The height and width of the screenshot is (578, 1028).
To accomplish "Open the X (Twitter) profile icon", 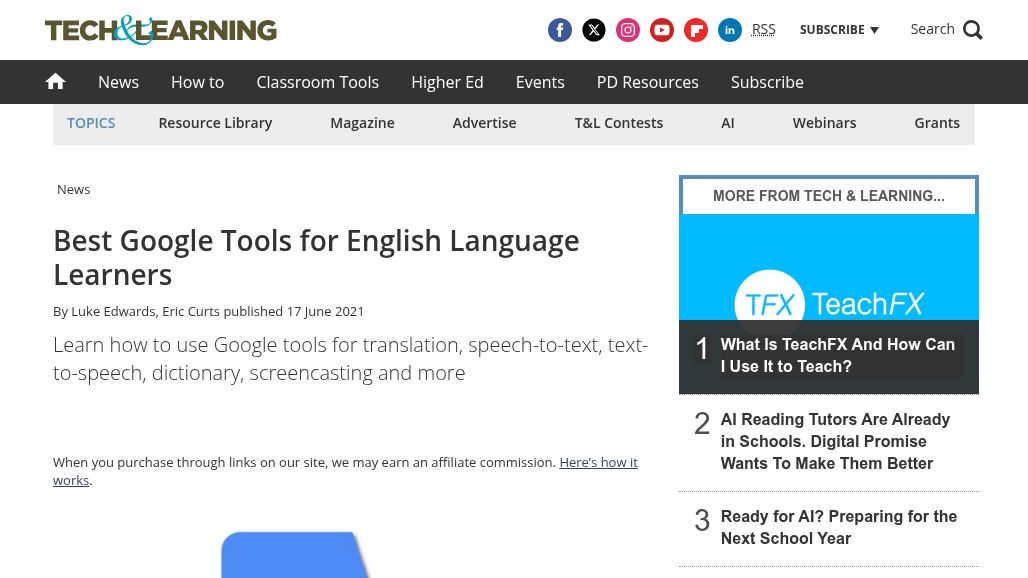I will click(593, 30).
